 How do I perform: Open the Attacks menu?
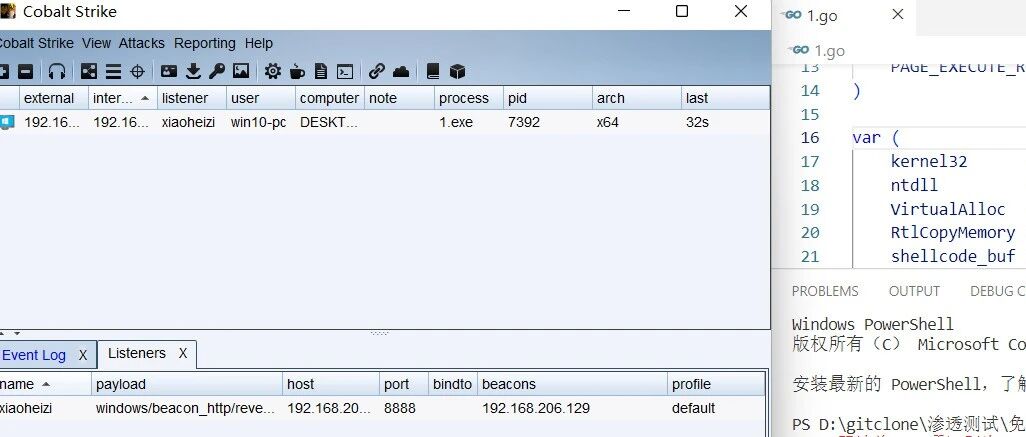point(141,43)
